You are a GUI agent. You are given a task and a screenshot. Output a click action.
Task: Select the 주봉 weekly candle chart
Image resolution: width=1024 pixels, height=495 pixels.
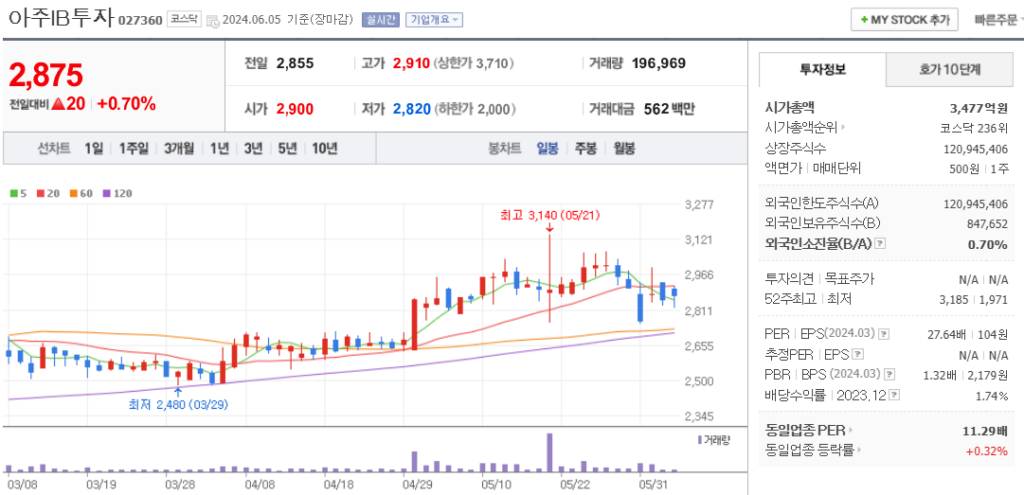[585, 148]
